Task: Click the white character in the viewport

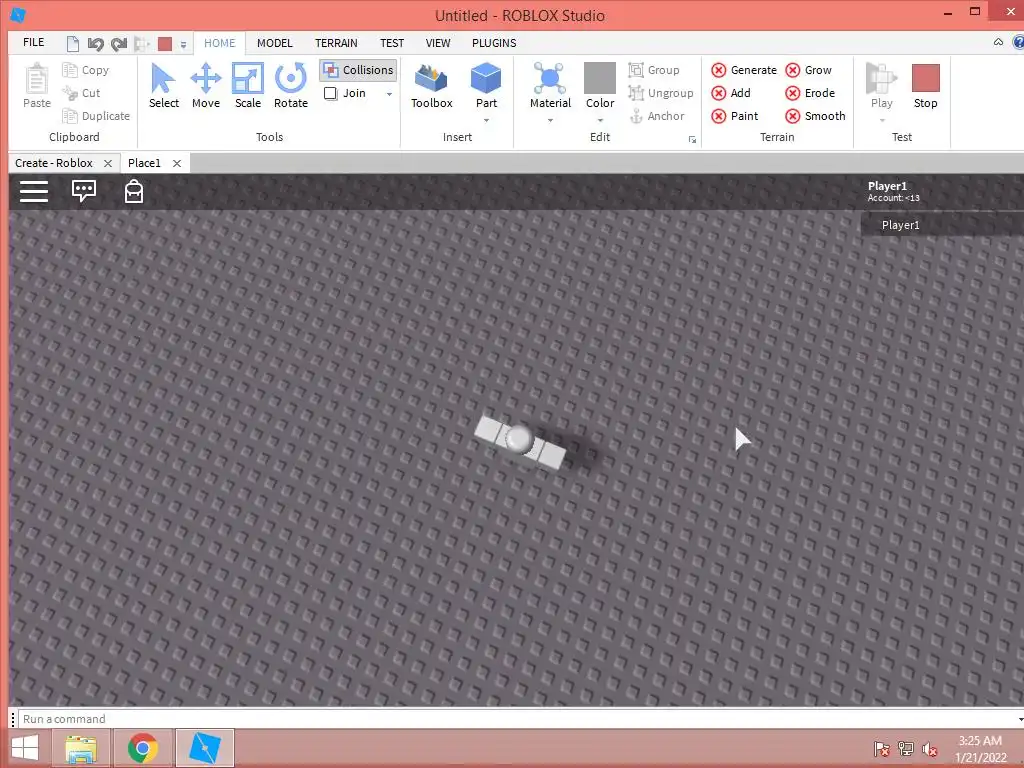Action: point(520,441)
